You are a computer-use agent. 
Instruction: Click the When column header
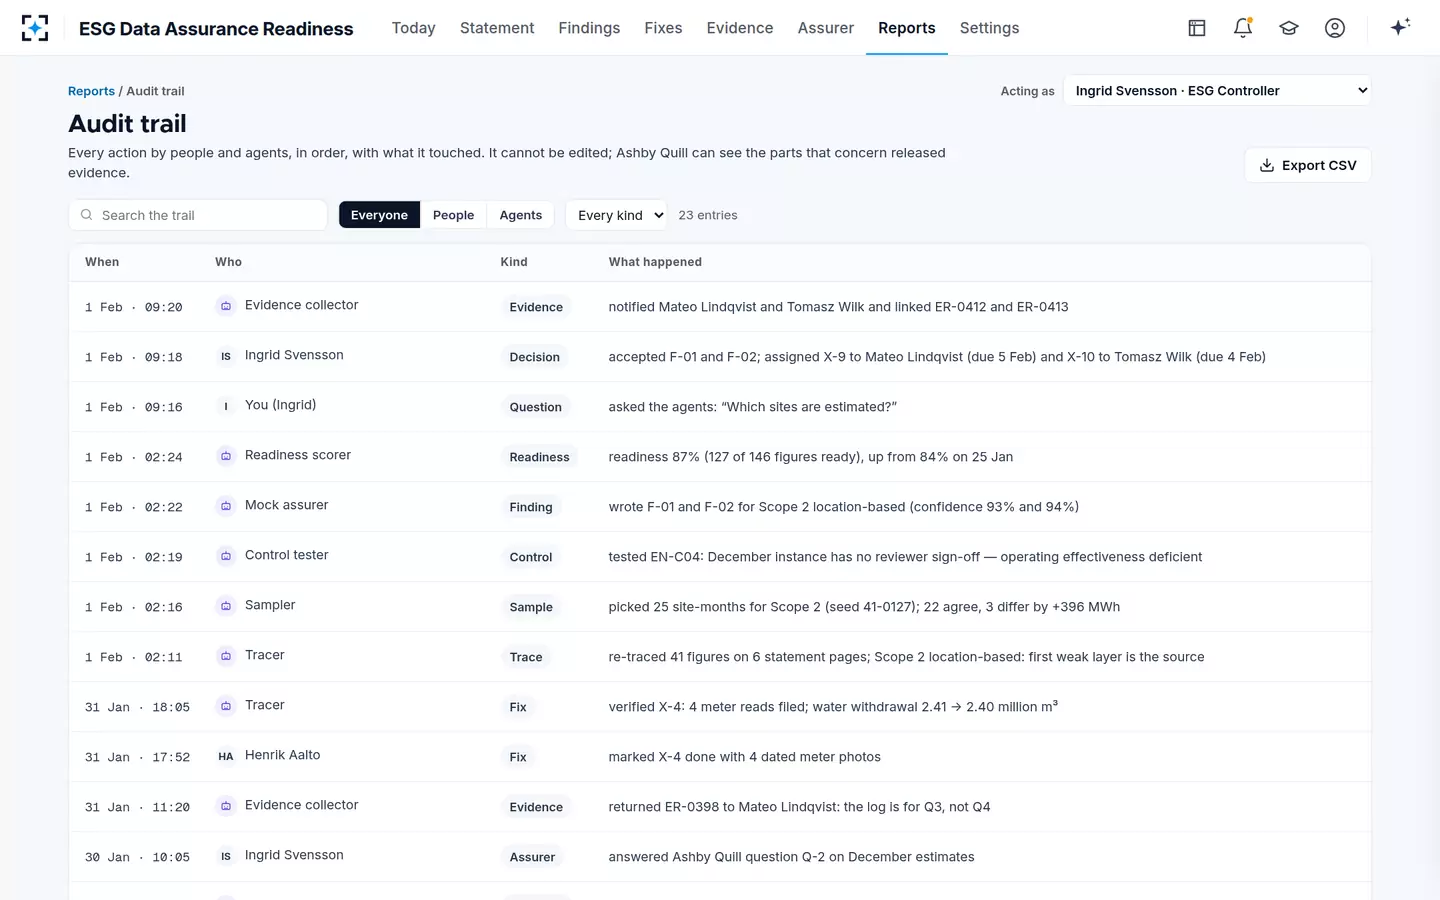coord(102,262)
